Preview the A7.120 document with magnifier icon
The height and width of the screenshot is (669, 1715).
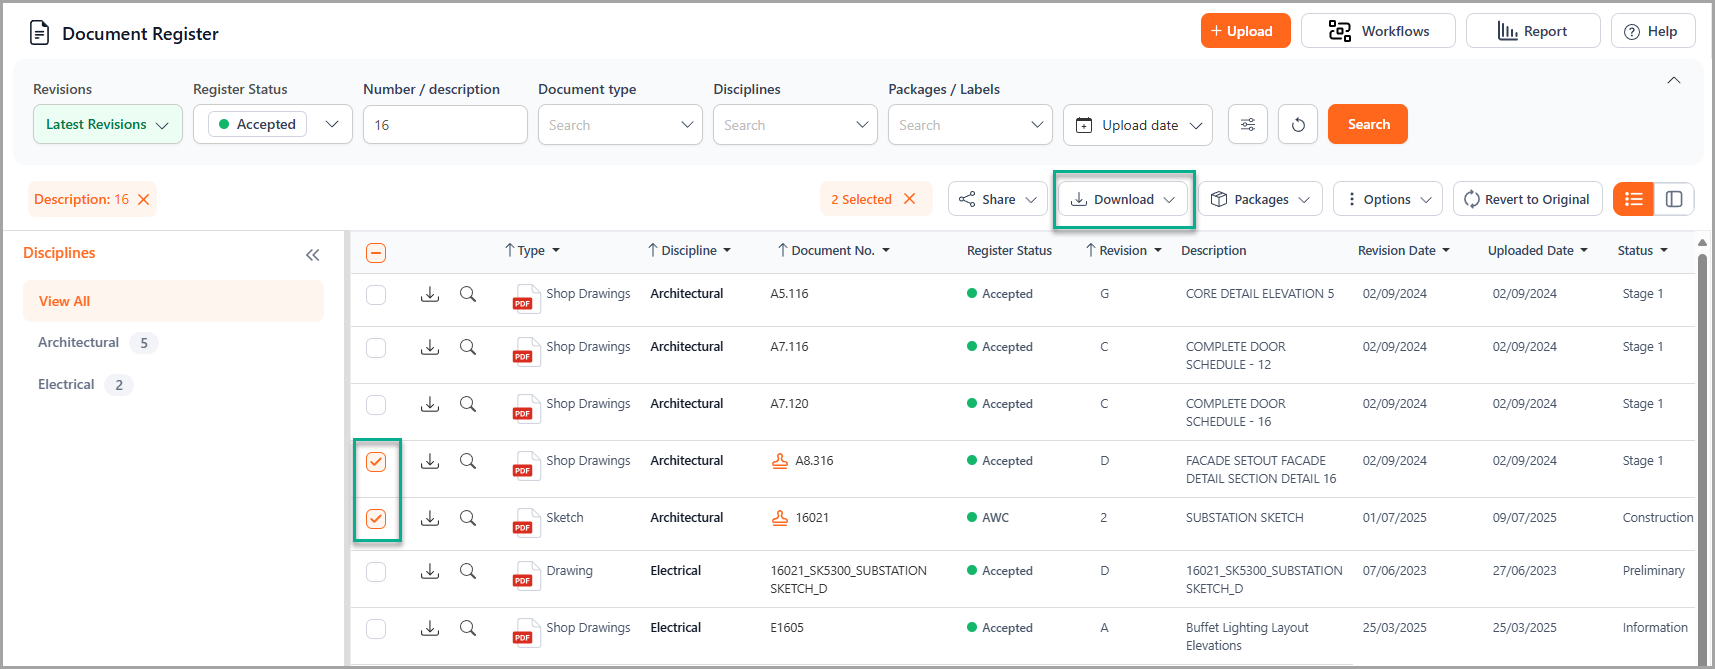click(x=467, y=404)
